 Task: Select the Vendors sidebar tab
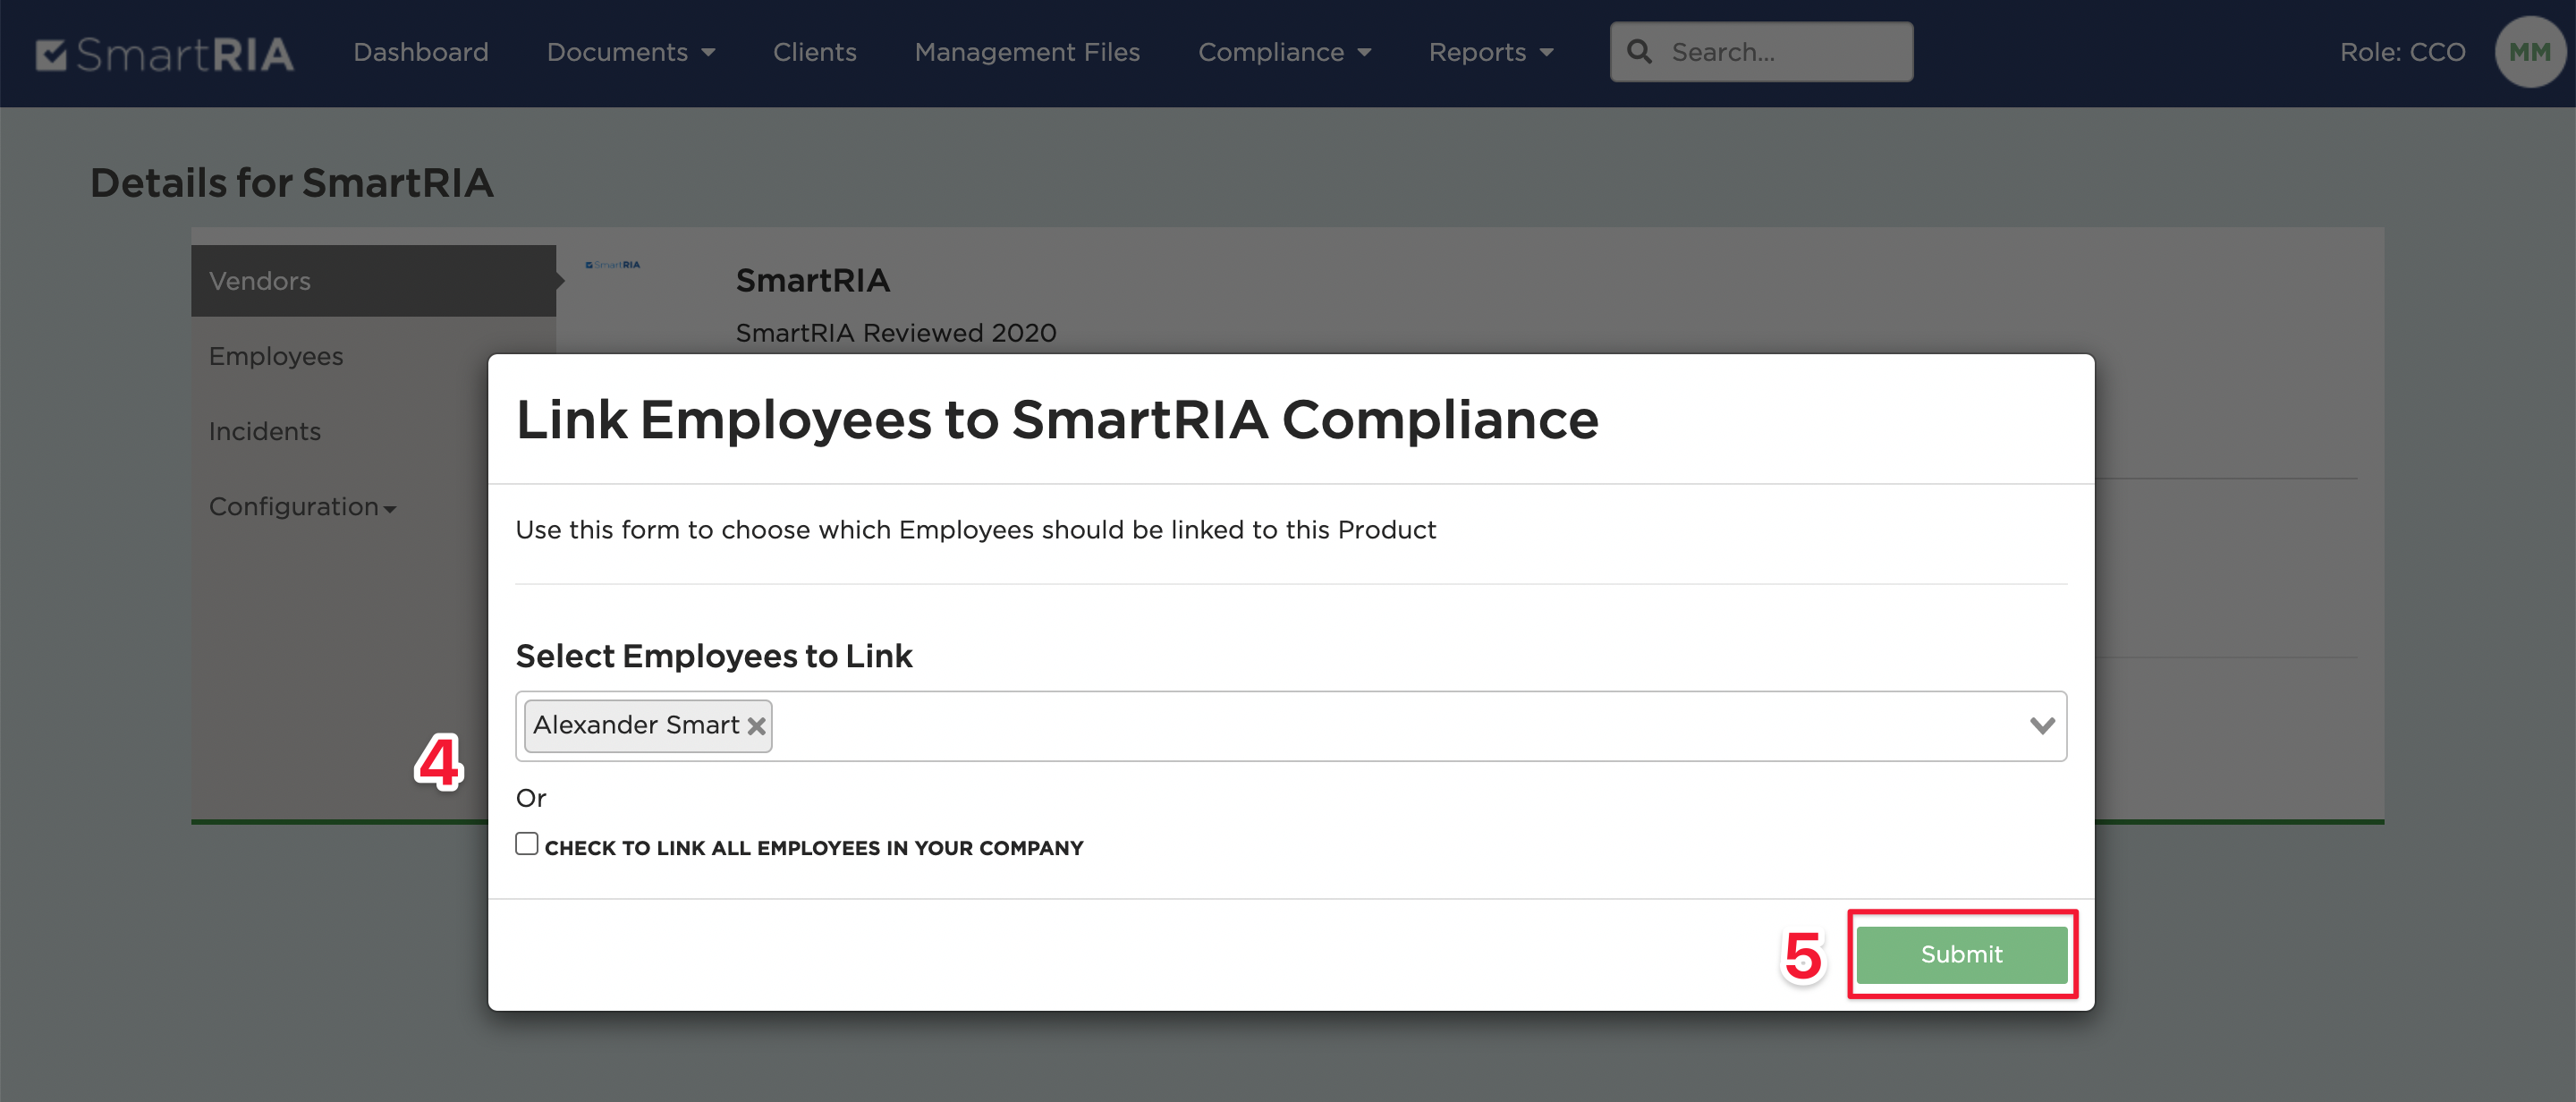tap(373, 281)
